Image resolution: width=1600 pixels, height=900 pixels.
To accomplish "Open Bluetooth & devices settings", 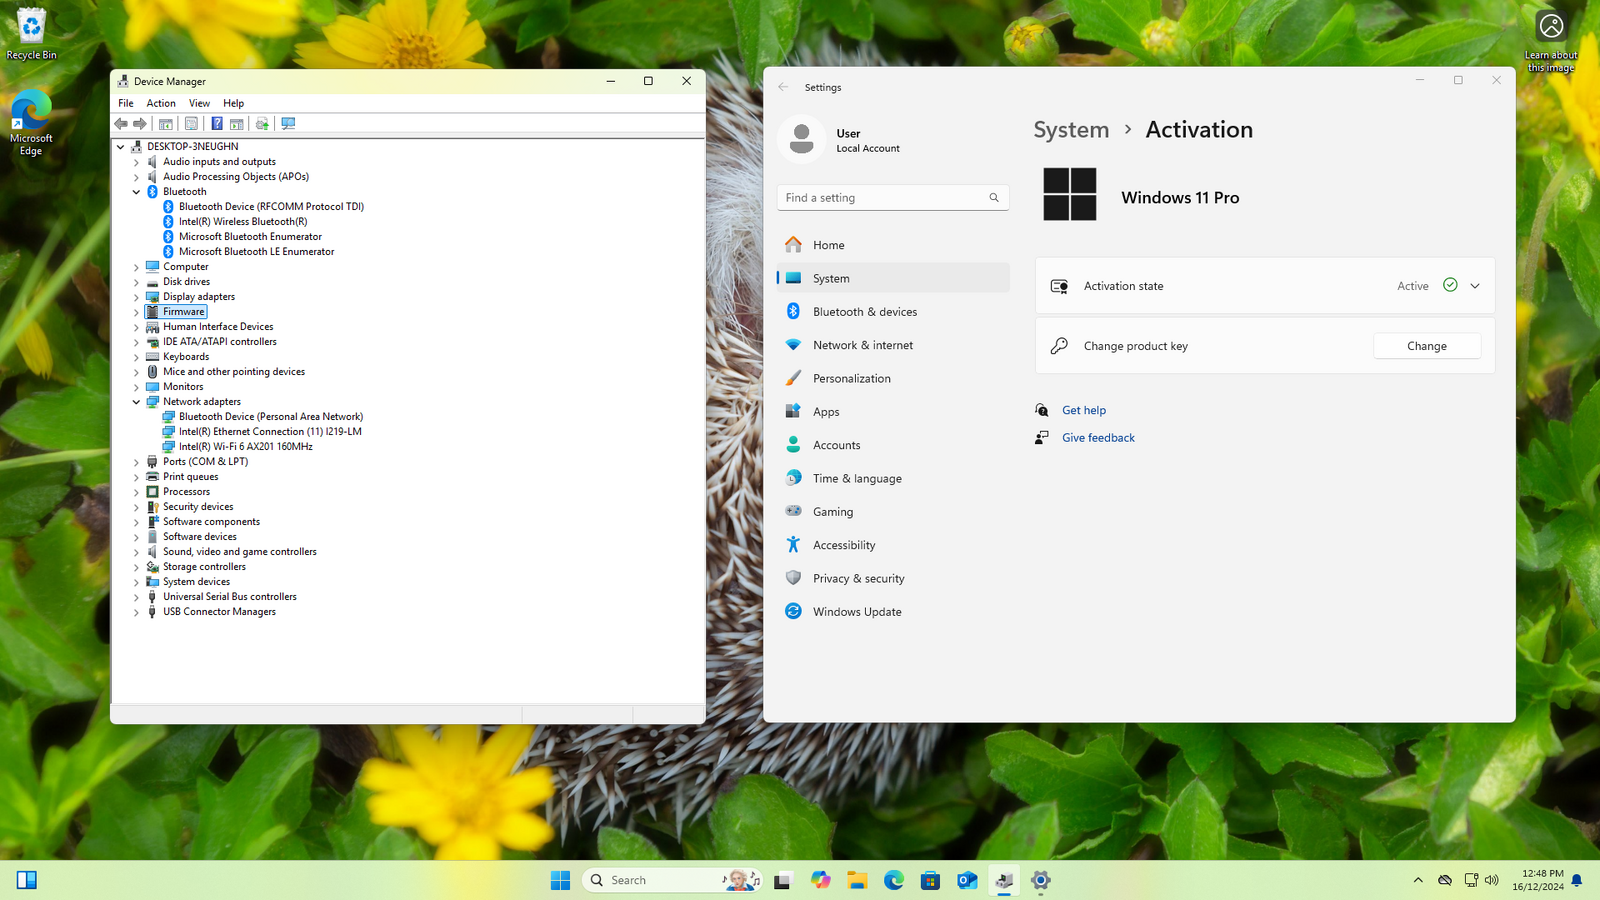I will pyautogui.click(x=893, y=312).
